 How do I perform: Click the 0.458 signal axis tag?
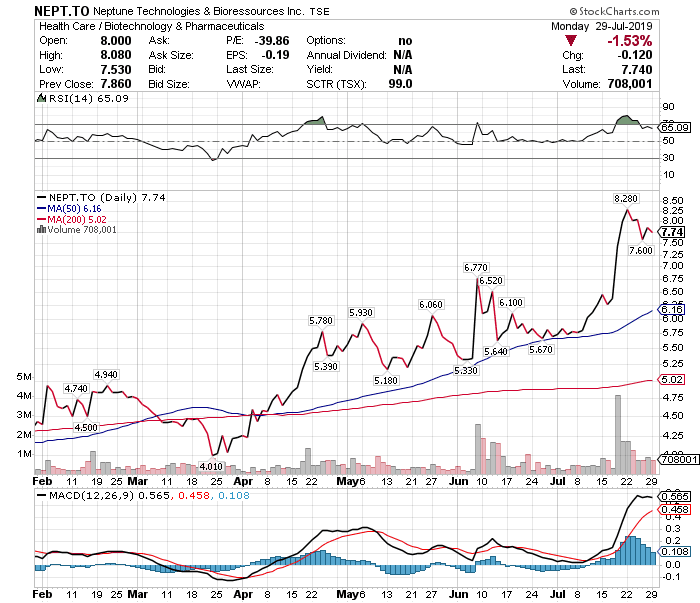(675, 510)
